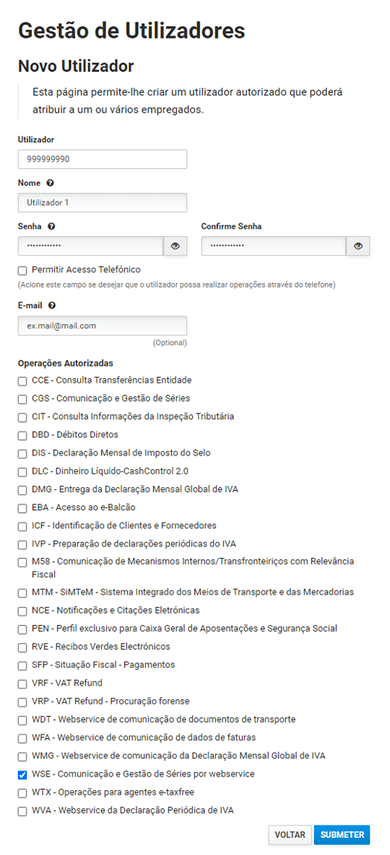Focus the Confirme Senha password field
Image resolution: width=390 pixels, height=855 pixels.
[x=274, y=246]
